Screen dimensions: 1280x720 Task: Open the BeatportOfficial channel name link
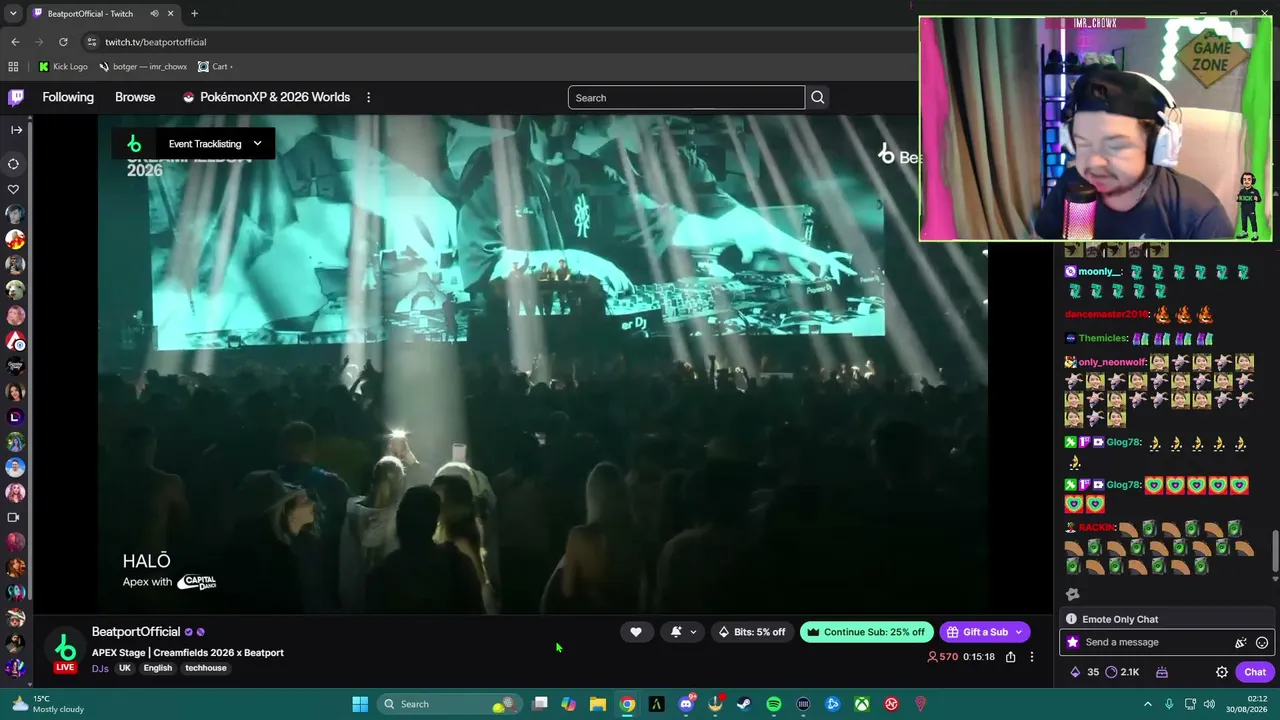pos(136,632)
